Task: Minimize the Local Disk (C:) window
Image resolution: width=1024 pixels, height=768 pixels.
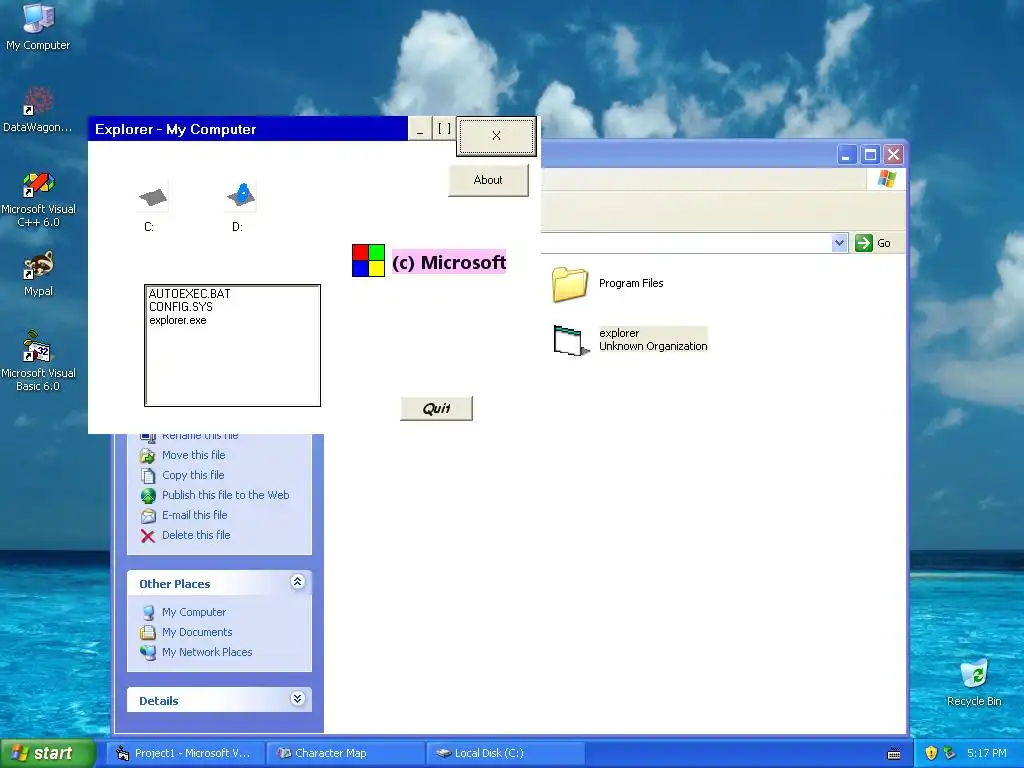Action: (x=847, y=155)
